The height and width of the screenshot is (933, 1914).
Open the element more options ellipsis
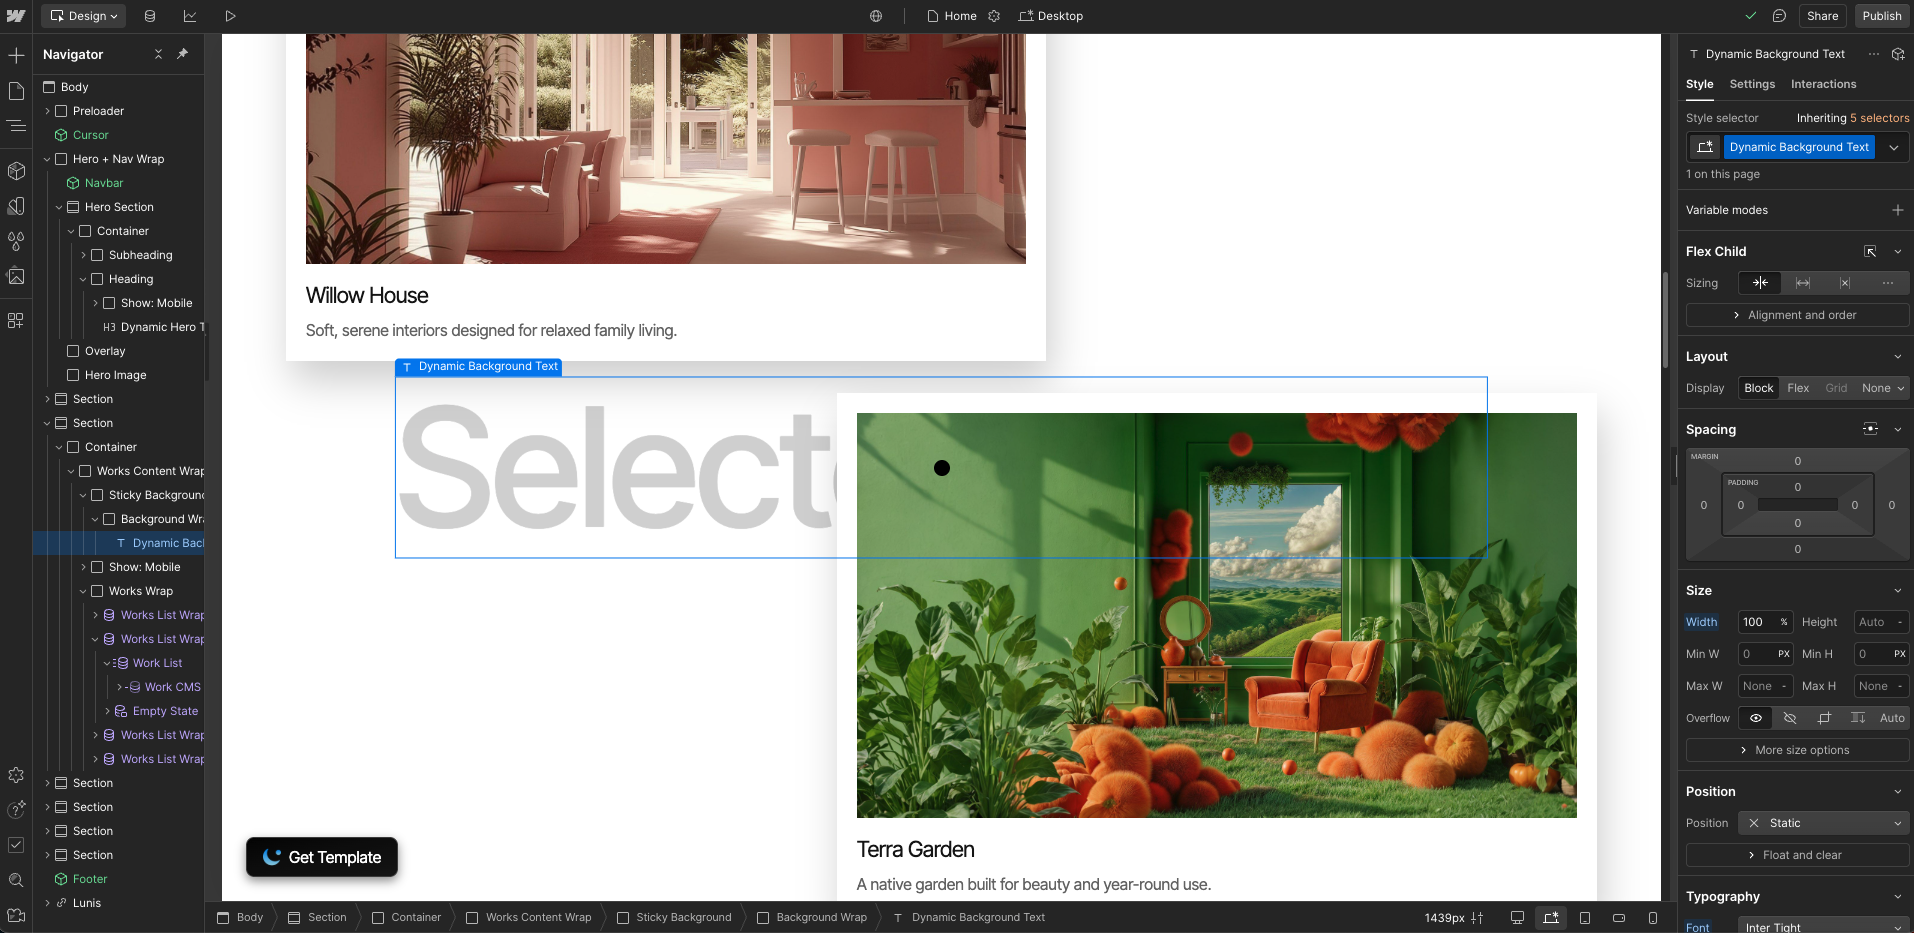[x=1873, y=54]
